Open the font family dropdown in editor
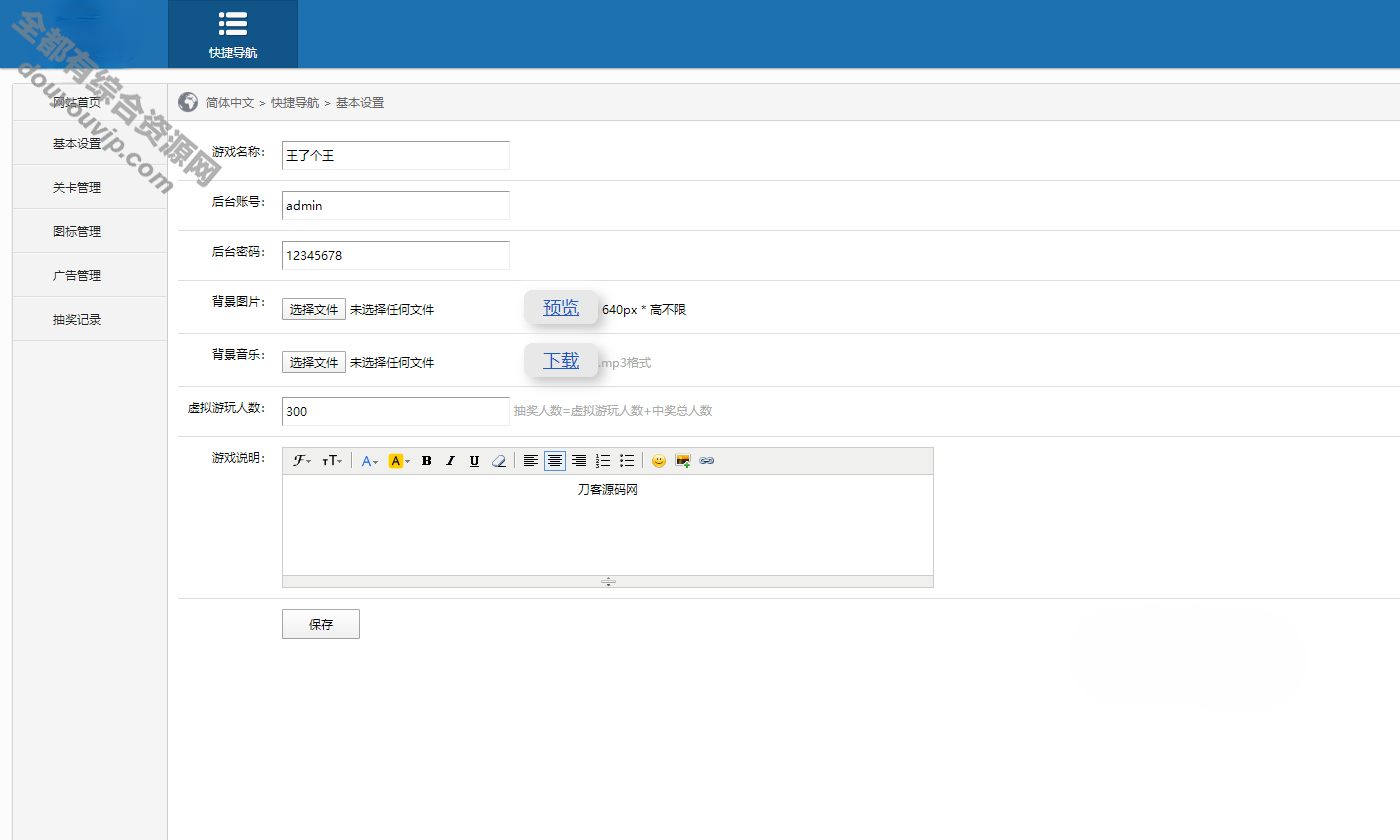Screen dimensions: 1400x840 (x=302, y=461)
